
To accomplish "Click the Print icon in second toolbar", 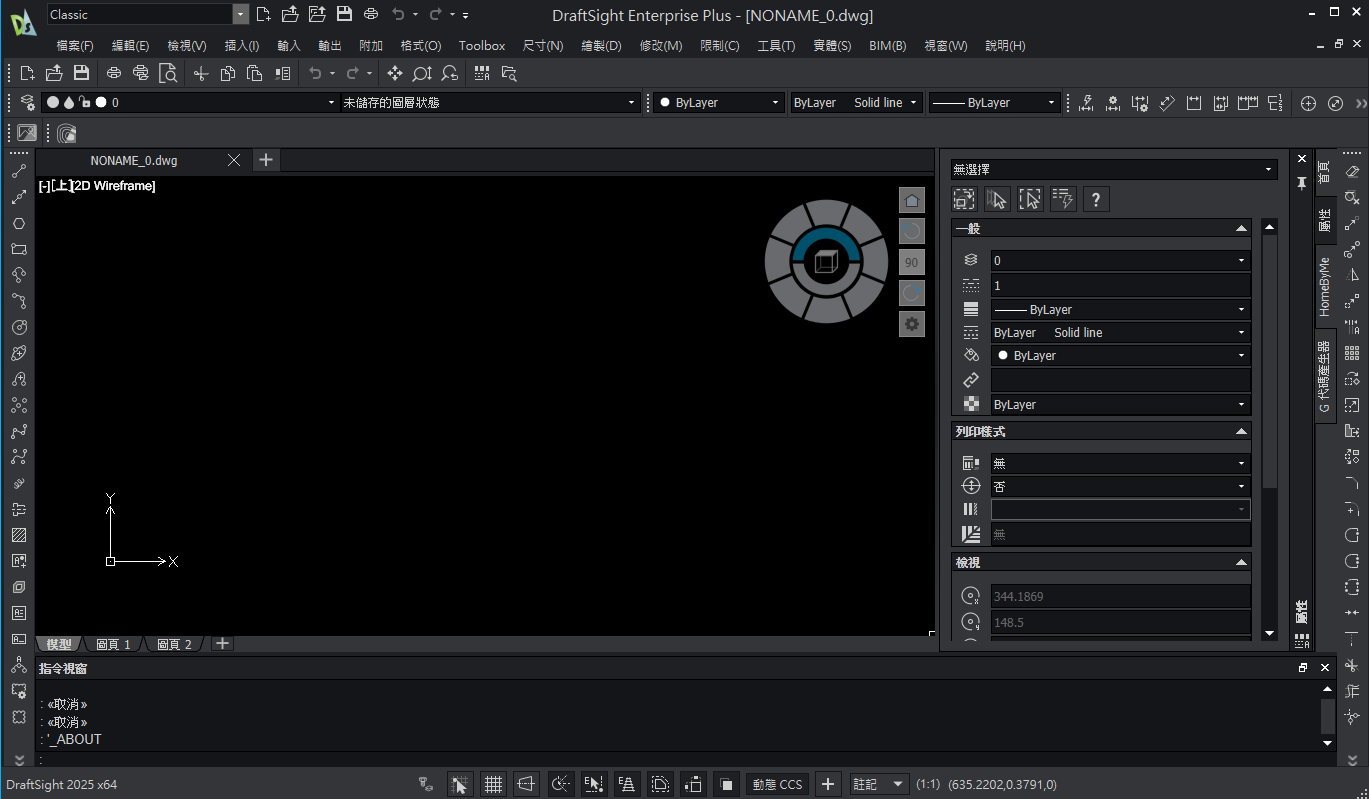I will click(x=114, y=73).
